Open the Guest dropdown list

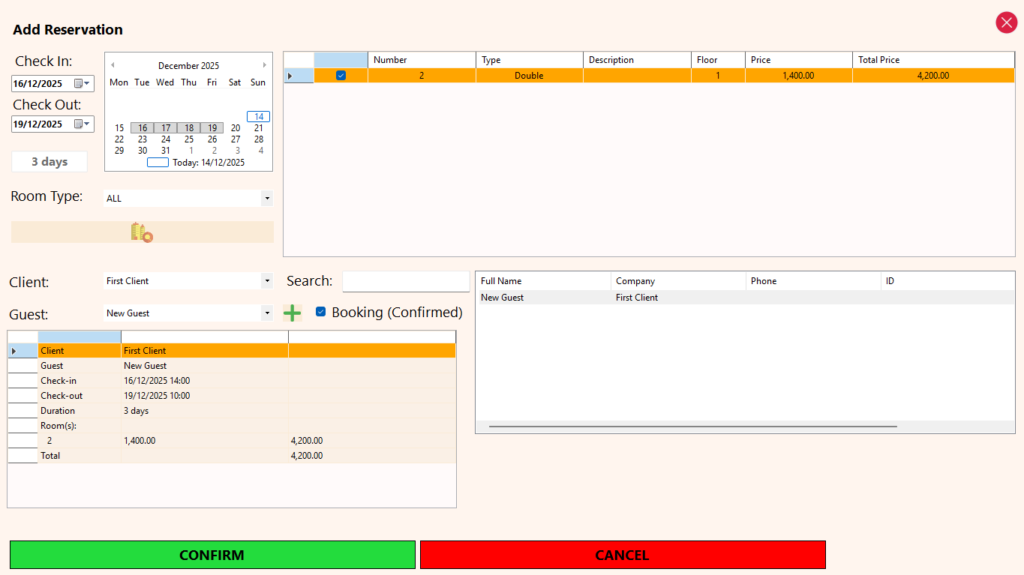tap(266, 313)
